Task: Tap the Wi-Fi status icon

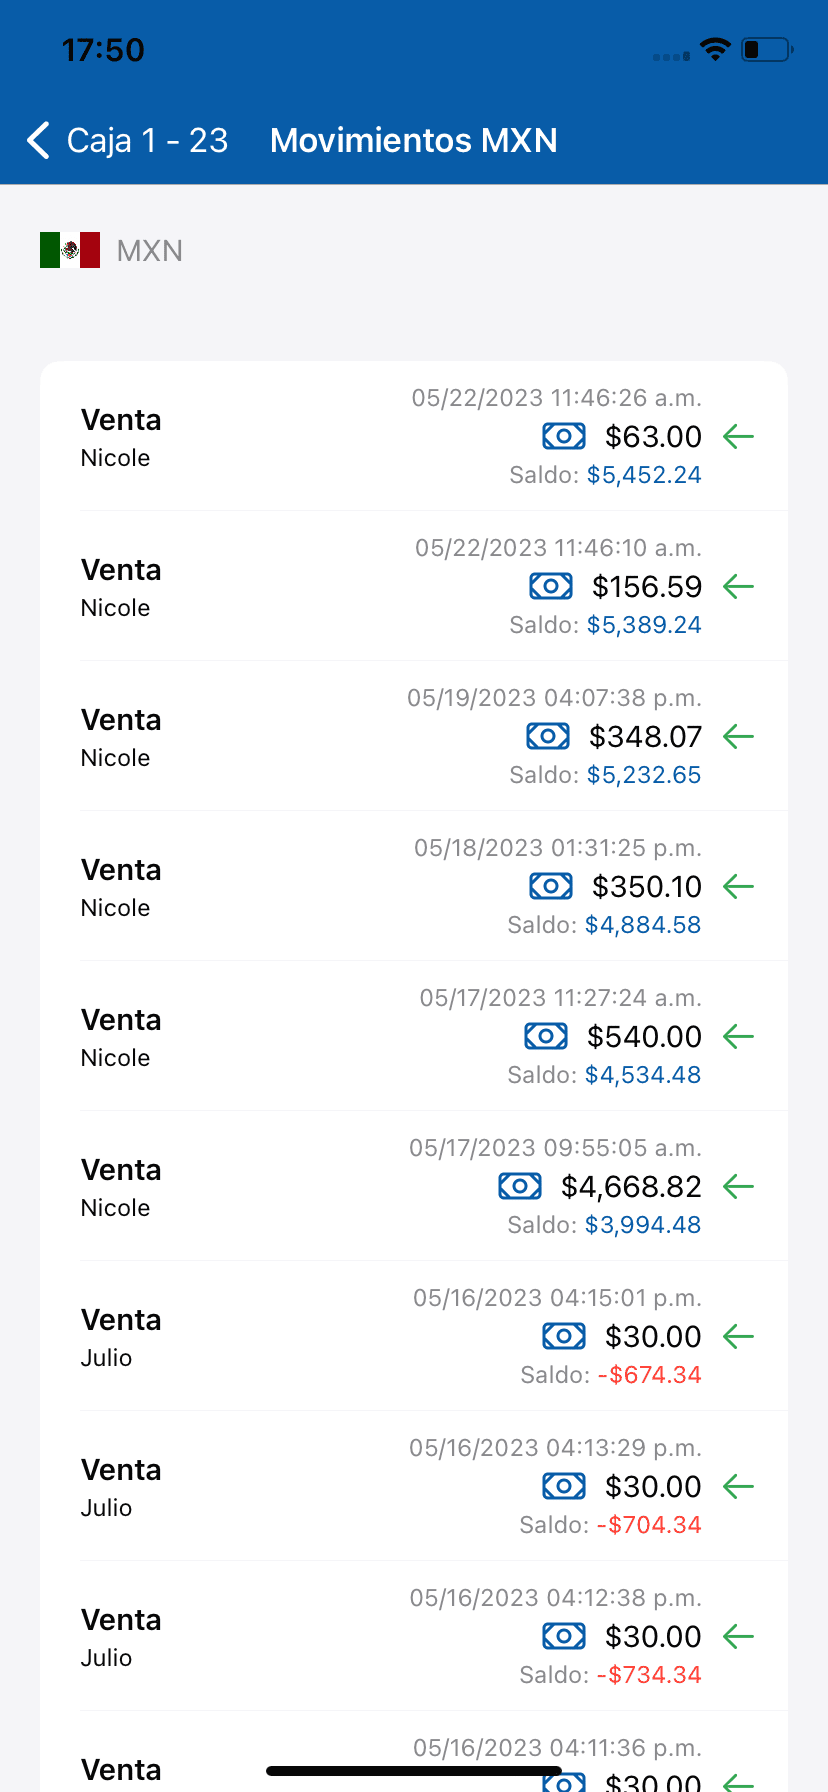Action: 715,49
